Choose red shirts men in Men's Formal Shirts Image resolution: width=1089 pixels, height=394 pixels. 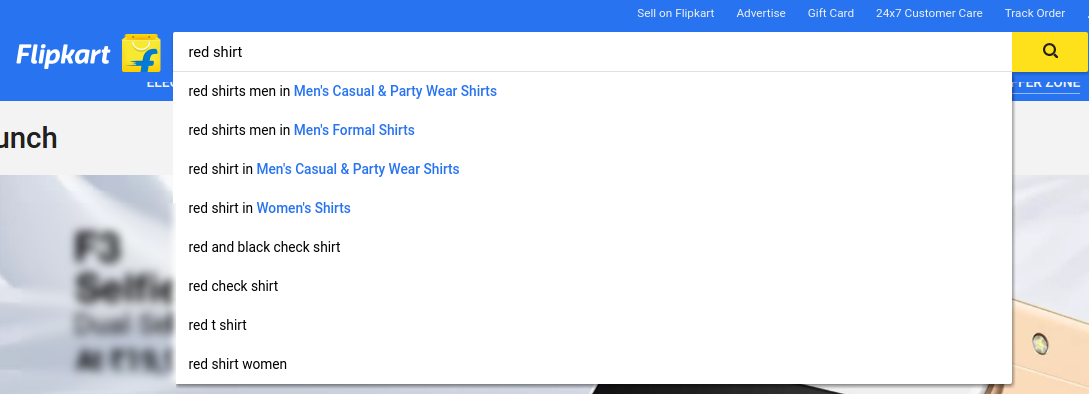594,130
